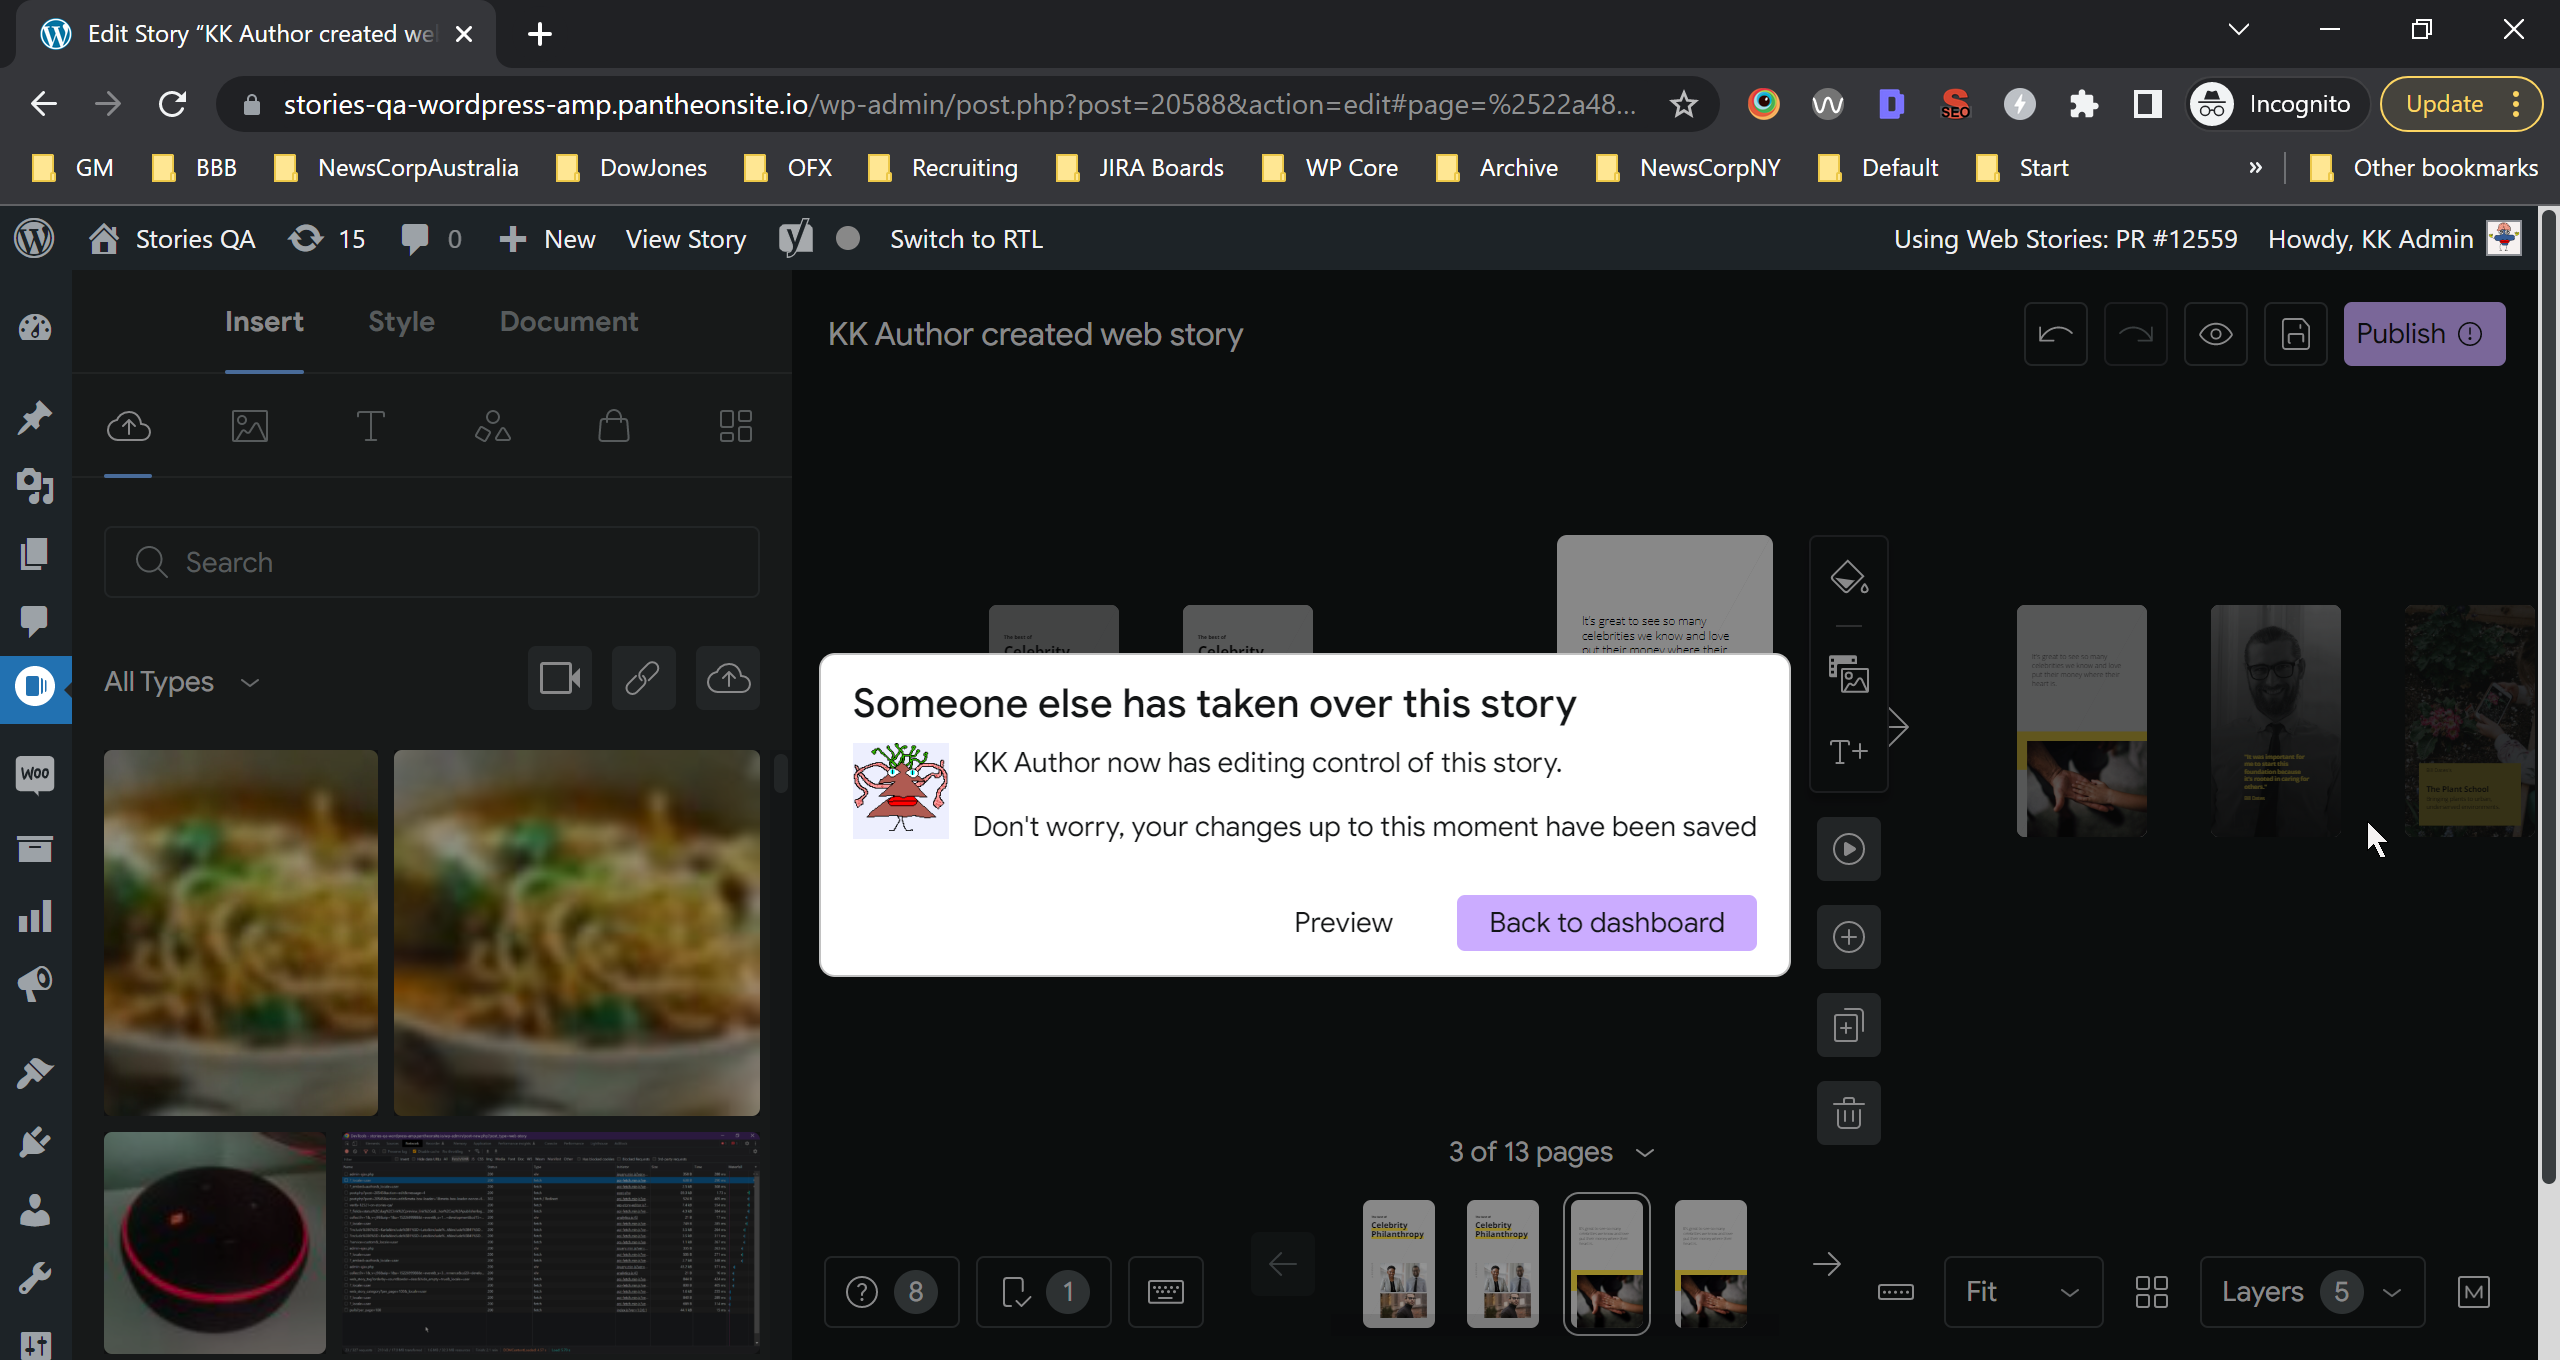Click the Redo icon
Screen dimensions: 2560x1360
(2135, 334)
